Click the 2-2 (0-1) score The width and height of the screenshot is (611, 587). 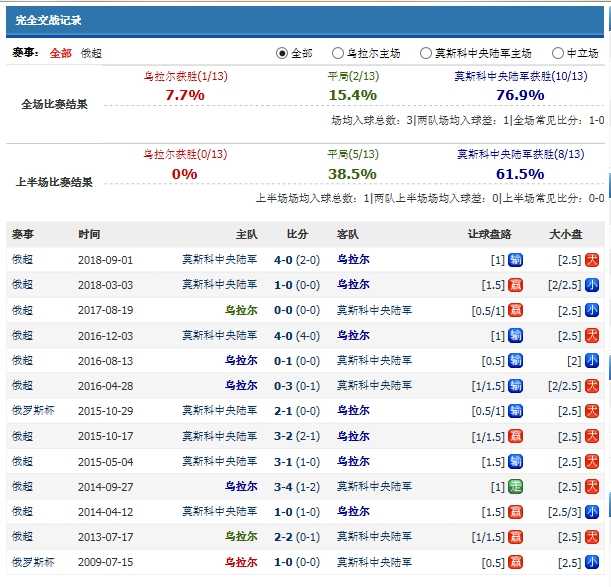pyautogui.click(x=297, y=537)
